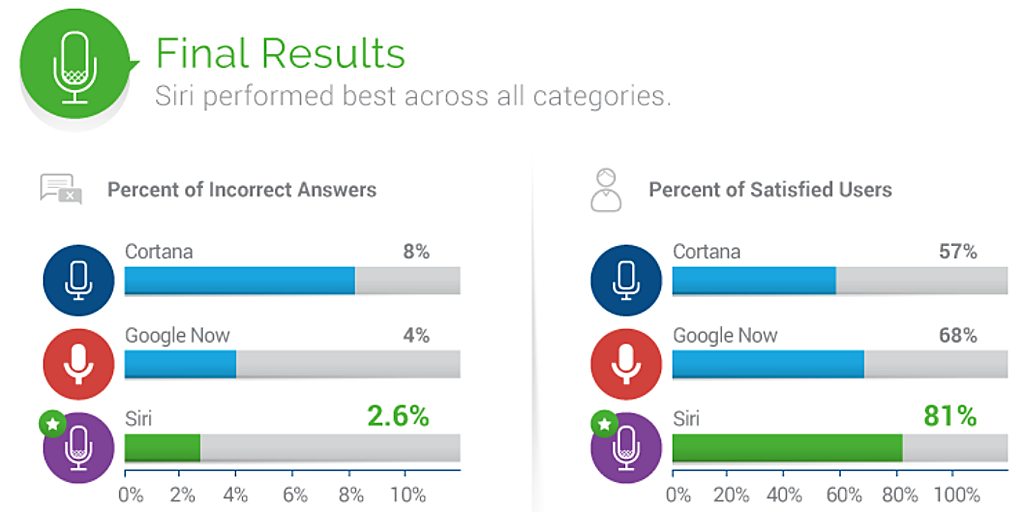Click Siri's purple microphone icon under Satisfied Users
Image resolution: width=1024 pixels, height=512 pixels.
tap(626, 446)
